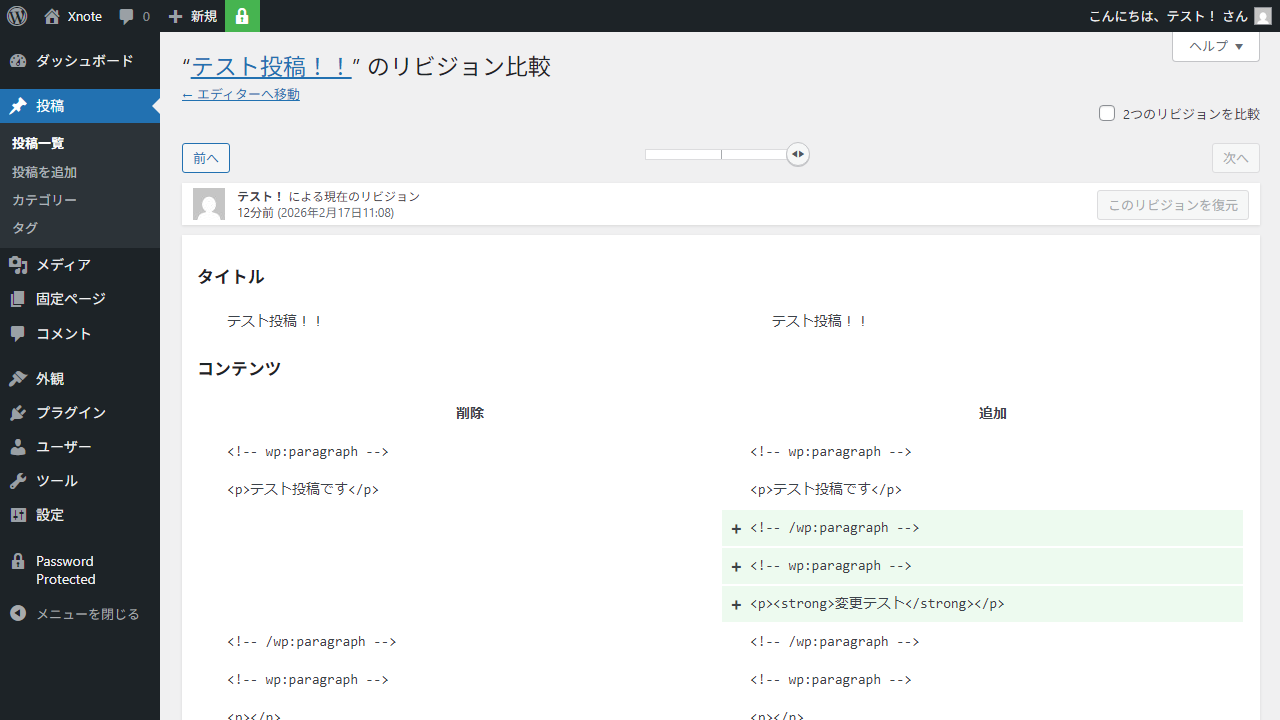Follow the エディターへ移動 link

click(x=240, y=94)
